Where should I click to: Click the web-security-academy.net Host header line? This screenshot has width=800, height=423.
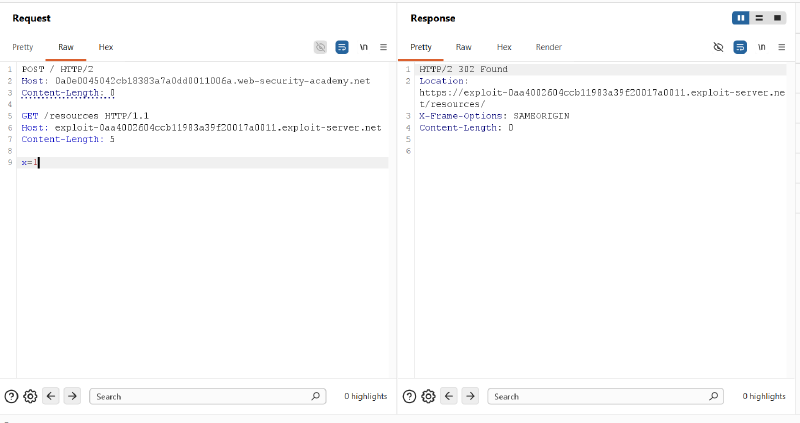(x=196, y=81)
